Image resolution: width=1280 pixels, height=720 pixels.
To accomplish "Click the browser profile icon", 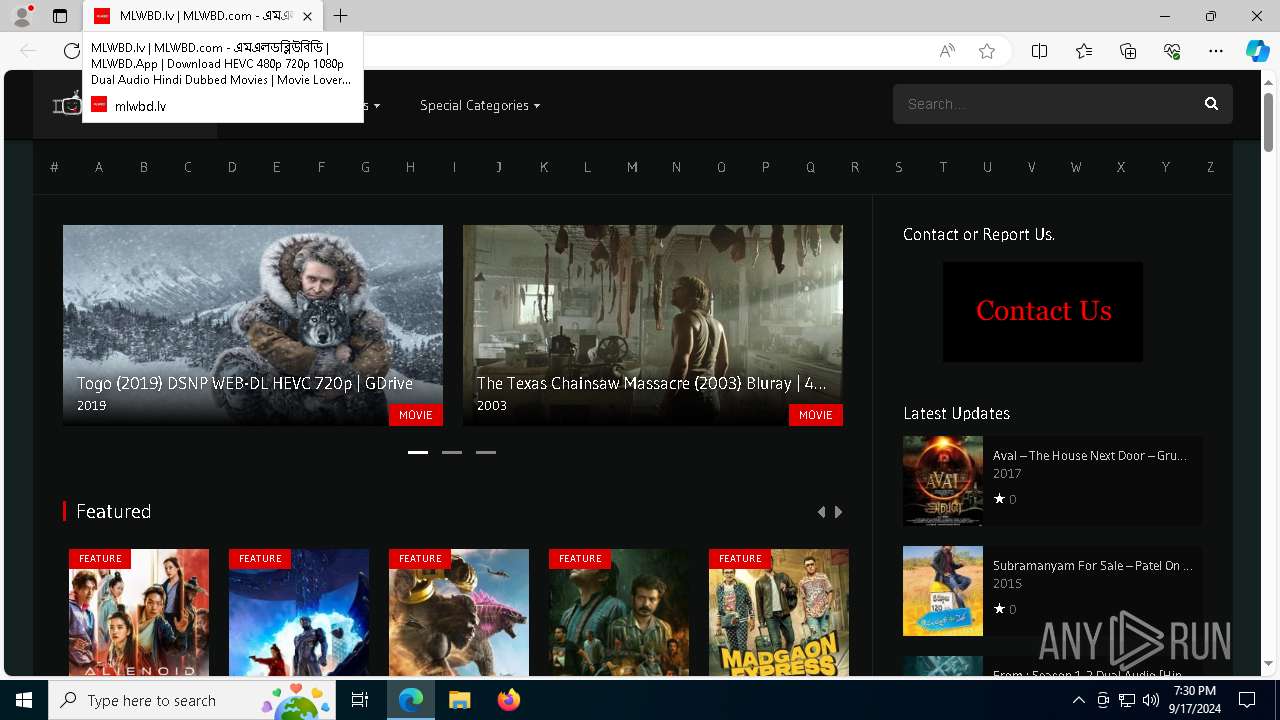I will pyautogui.click(x=21, y=16).
